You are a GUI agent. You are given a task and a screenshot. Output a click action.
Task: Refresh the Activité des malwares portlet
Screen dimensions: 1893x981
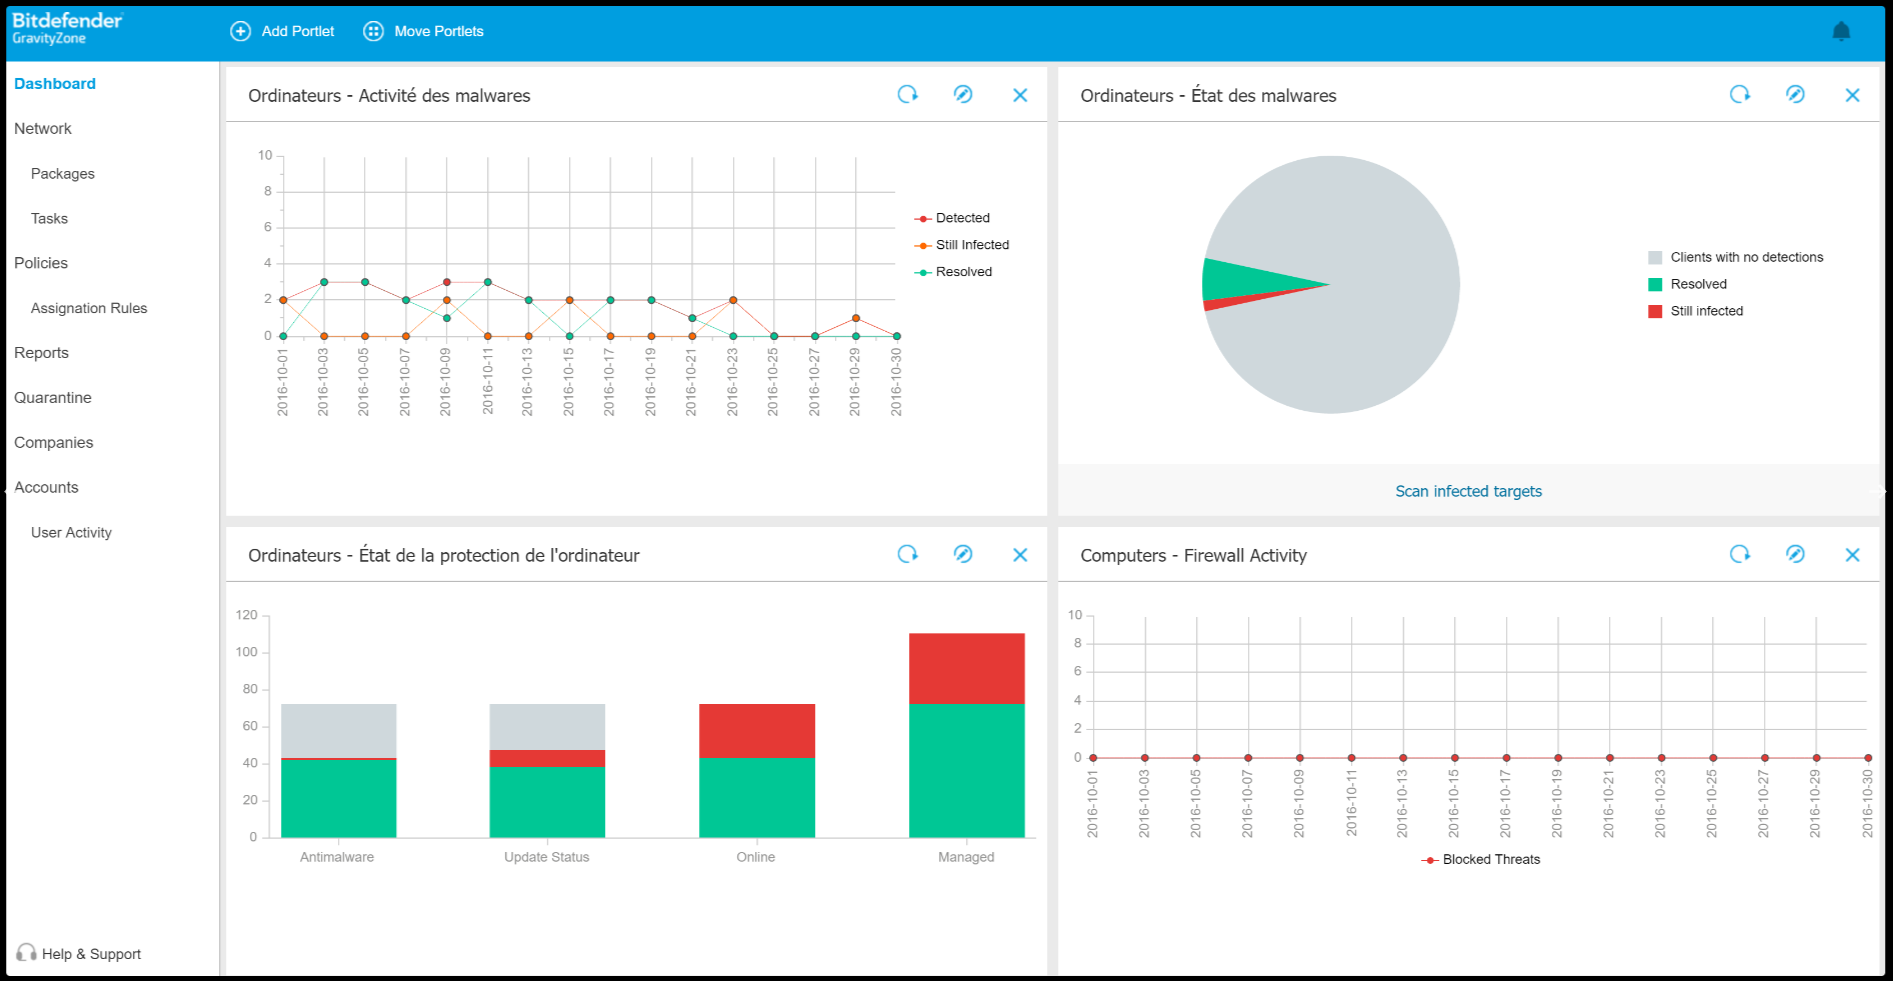(x=907, y=94)
